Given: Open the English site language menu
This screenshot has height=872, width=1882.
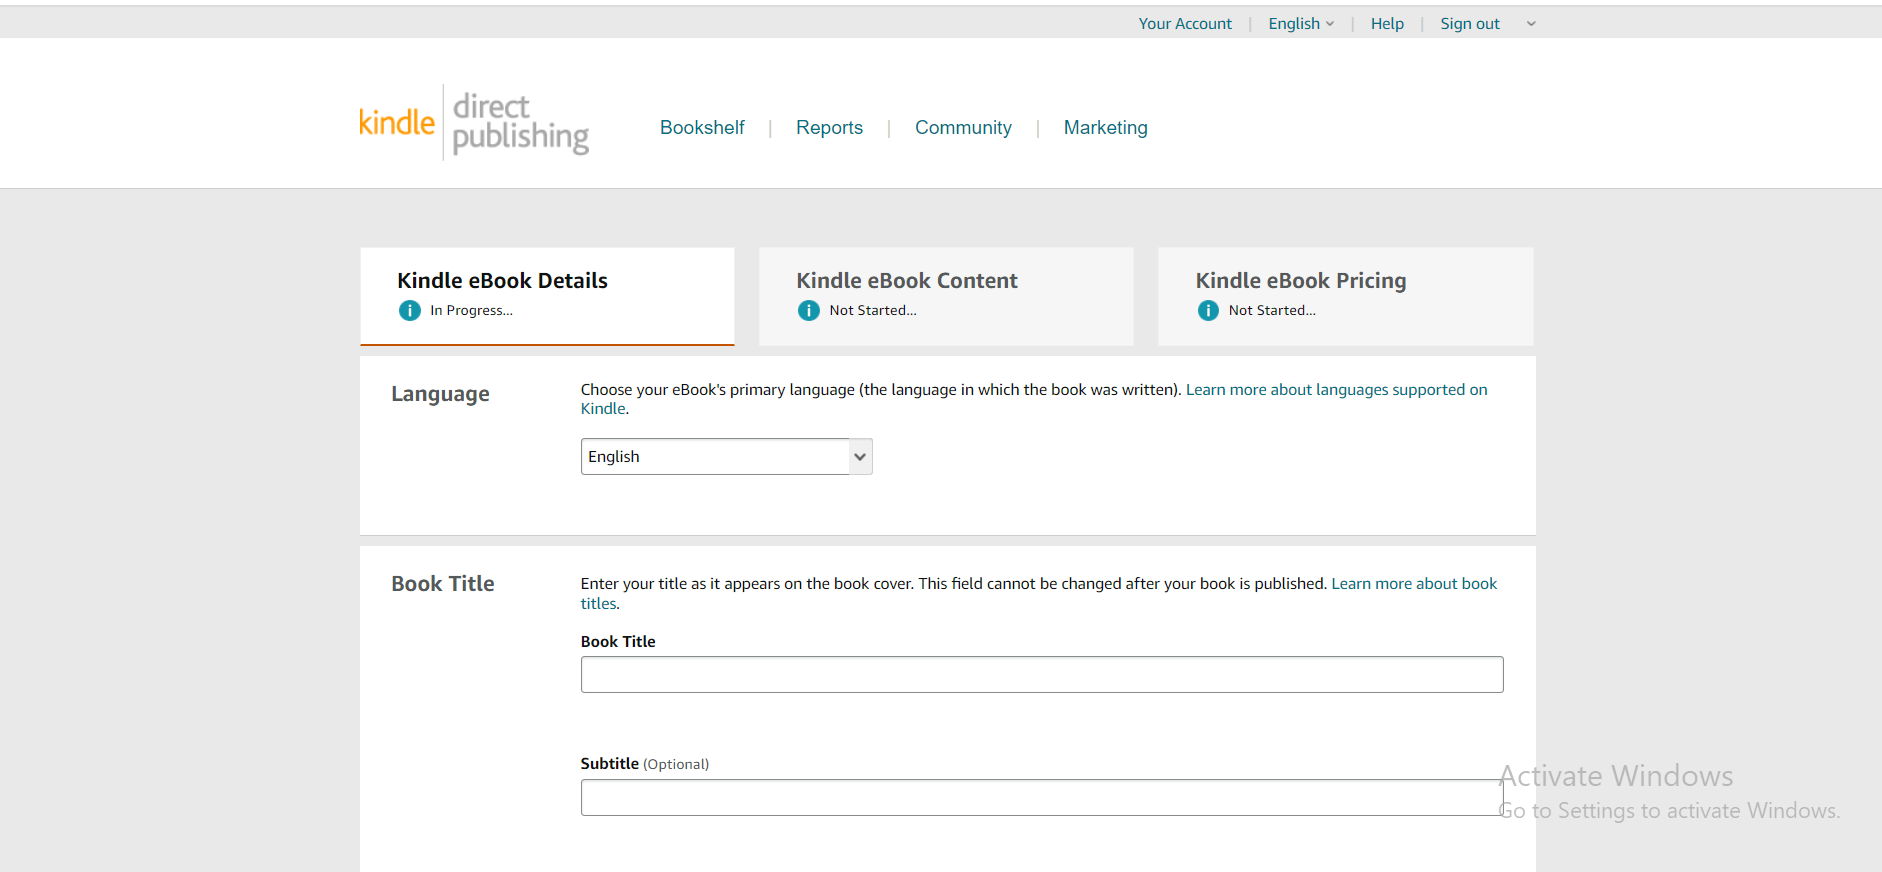Looking at the screenshot, I should point(1301,24).
